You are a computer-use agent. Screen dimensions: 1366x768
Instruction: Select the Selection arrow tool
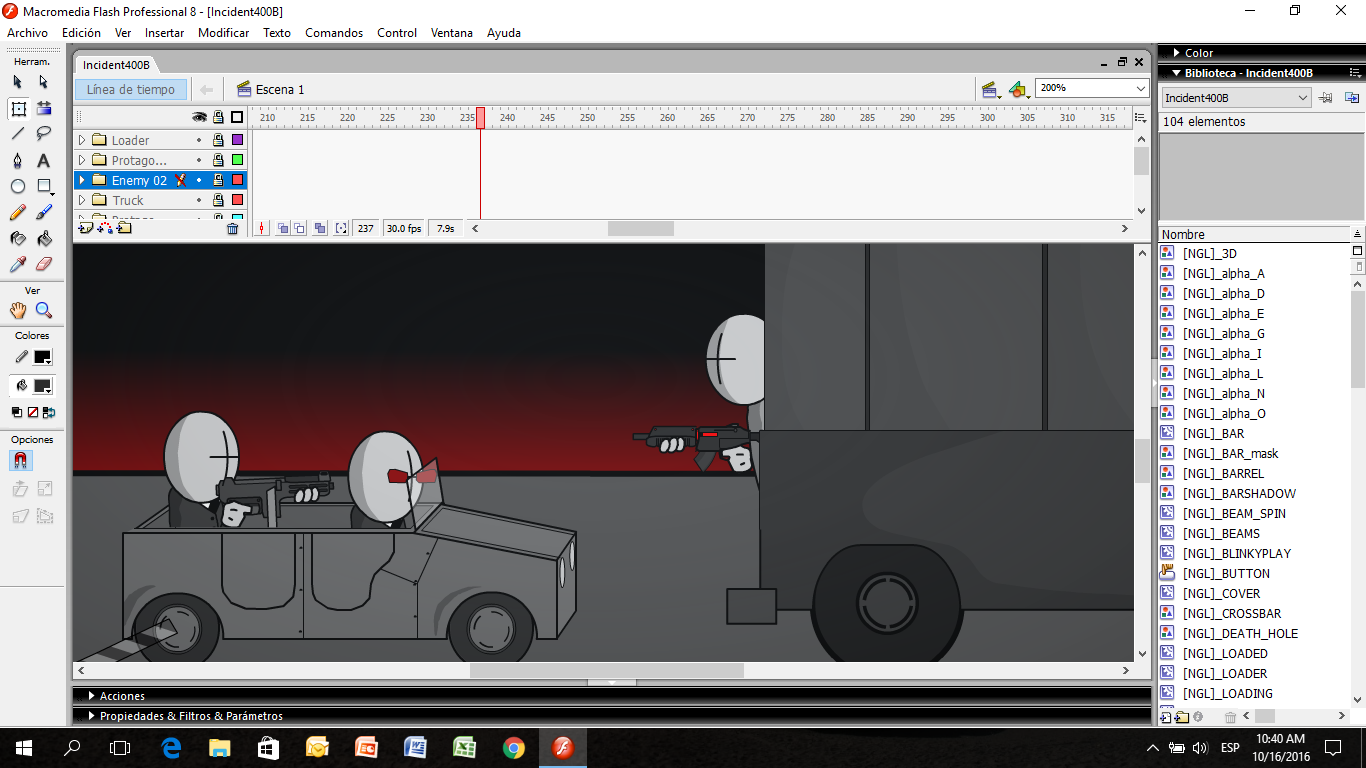pos(18,82)
